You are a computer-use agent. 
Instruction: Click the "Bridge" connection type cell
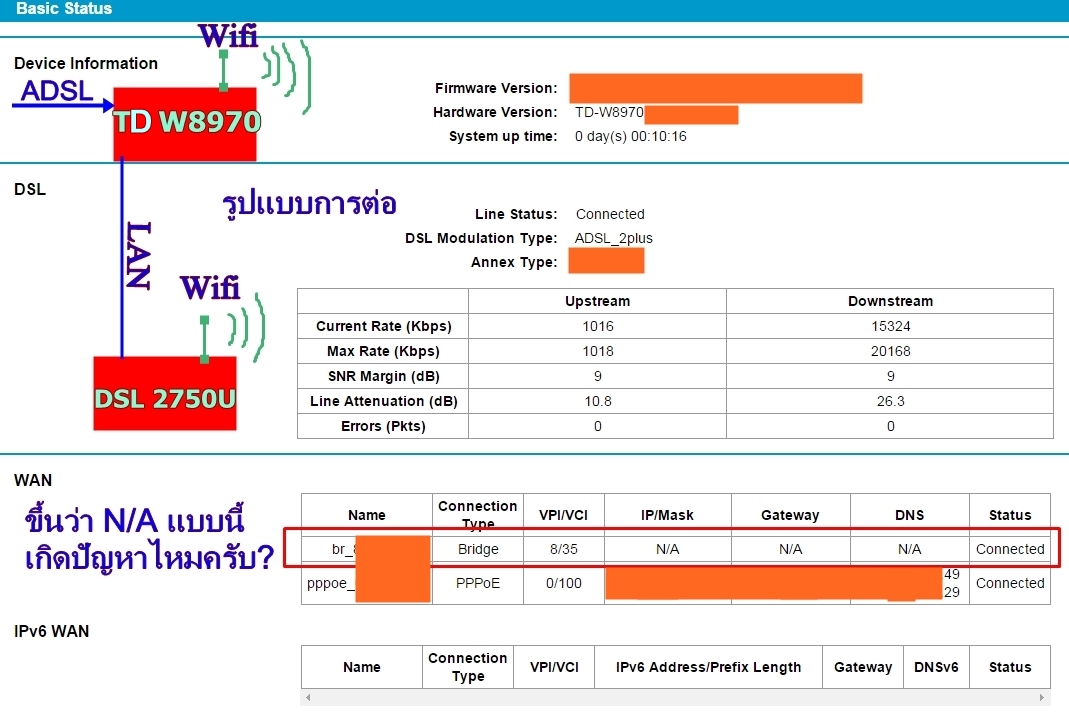tap(478, 549)
